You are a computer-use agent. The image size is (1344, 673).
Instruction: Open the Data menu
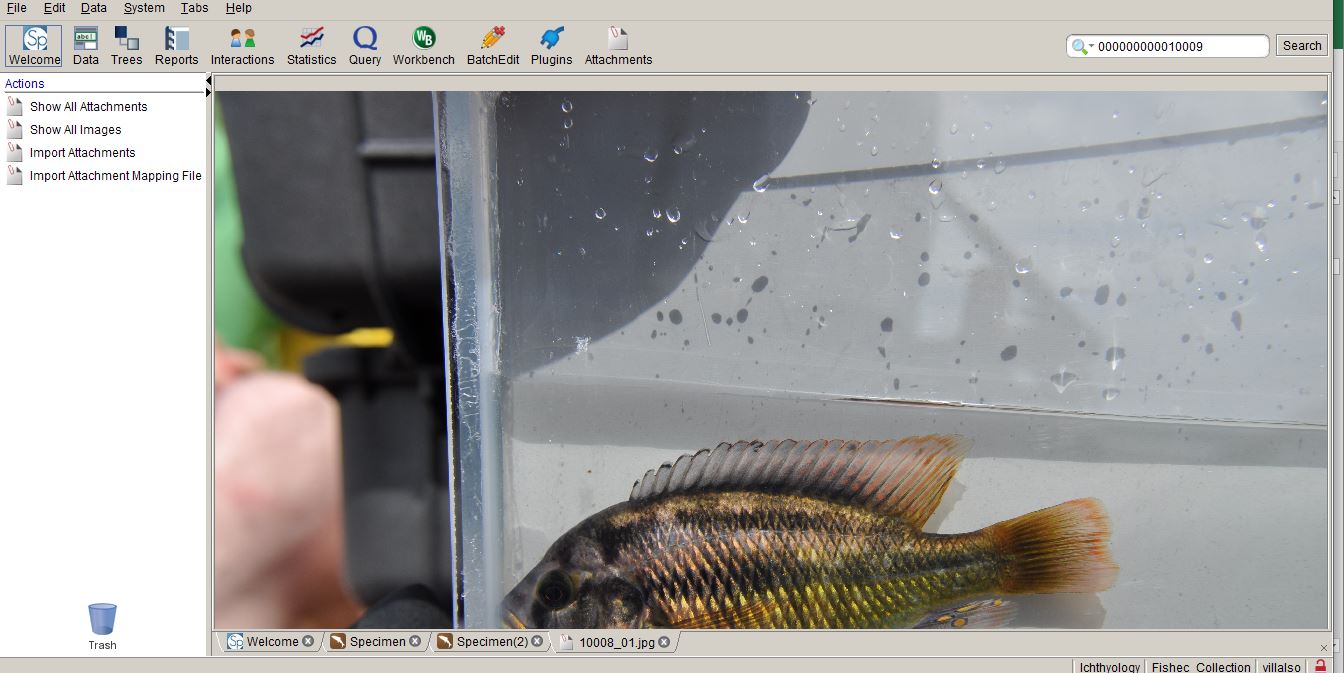click(x=94, y=8)
